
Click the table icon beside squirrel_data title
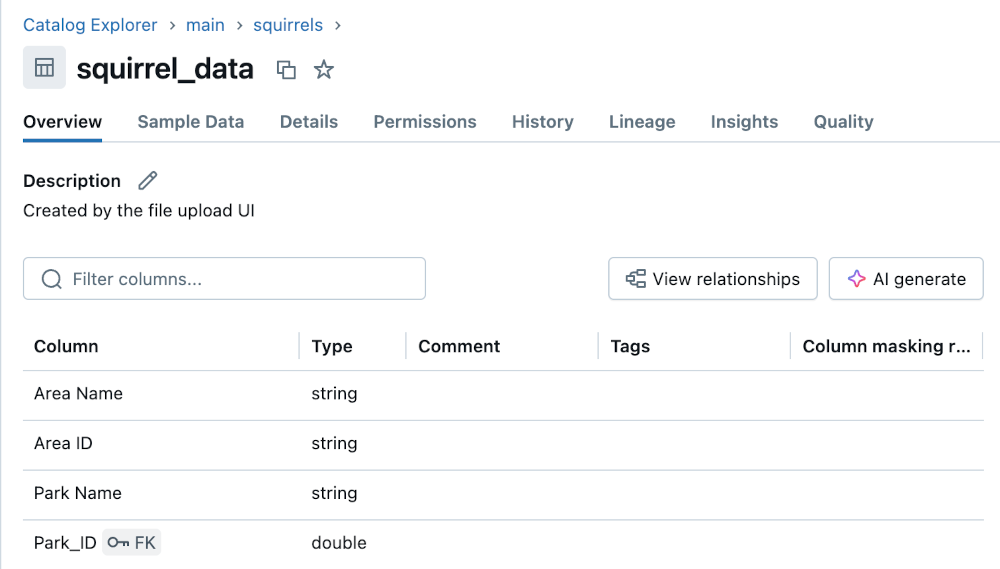click(x=44, y=68)
